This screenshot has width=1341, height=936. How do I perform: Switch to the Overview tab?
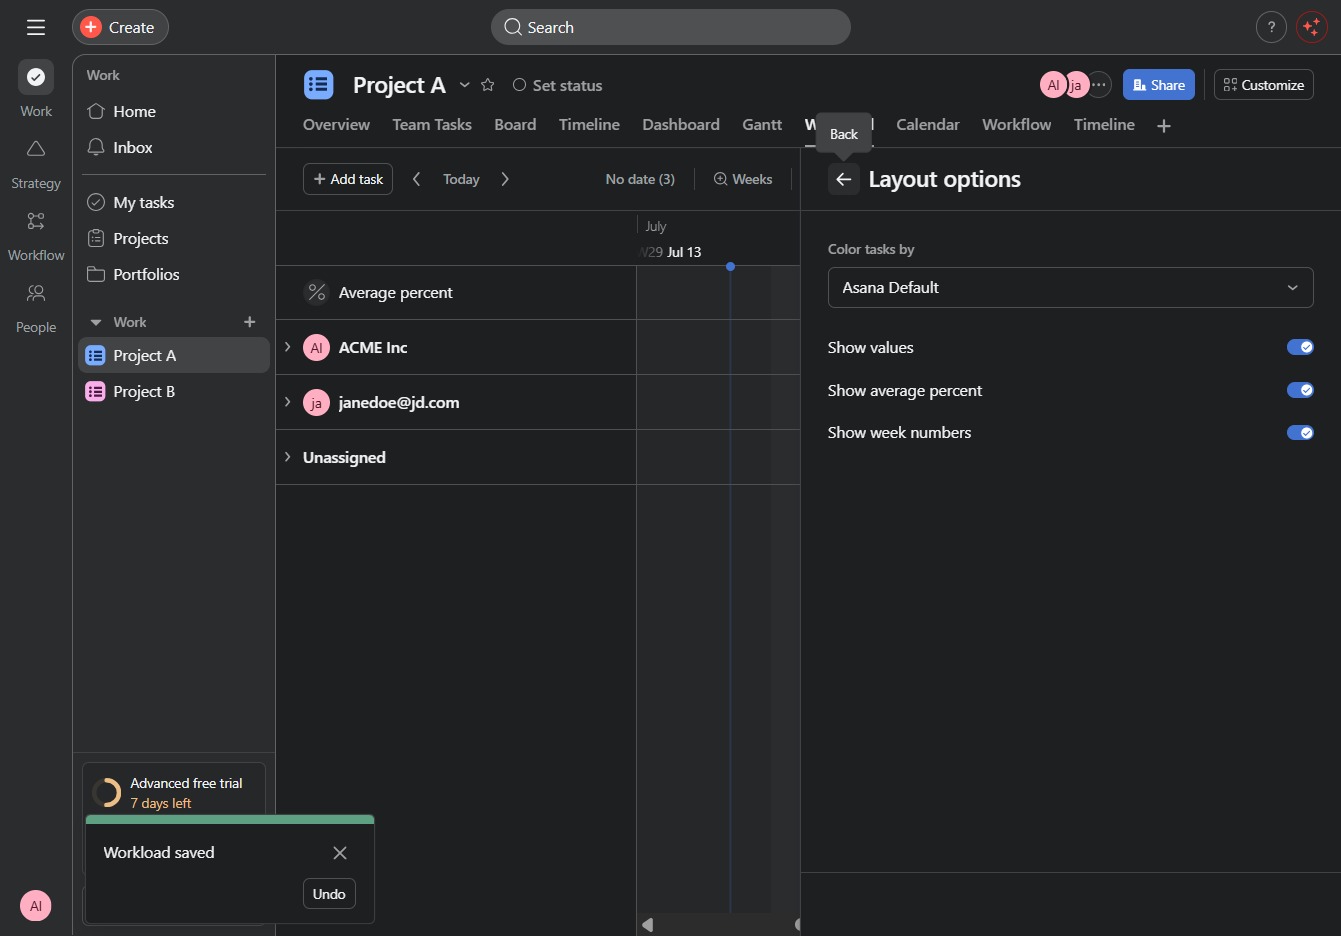click(336, 124)
